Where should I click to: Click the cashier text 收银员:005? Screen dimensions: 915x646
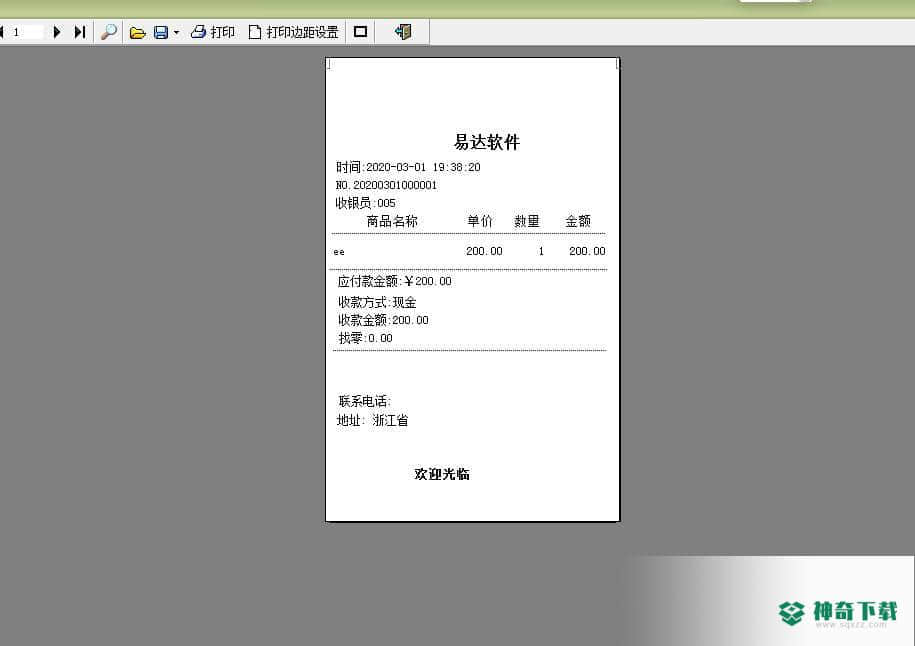click(x=365, y=203)
